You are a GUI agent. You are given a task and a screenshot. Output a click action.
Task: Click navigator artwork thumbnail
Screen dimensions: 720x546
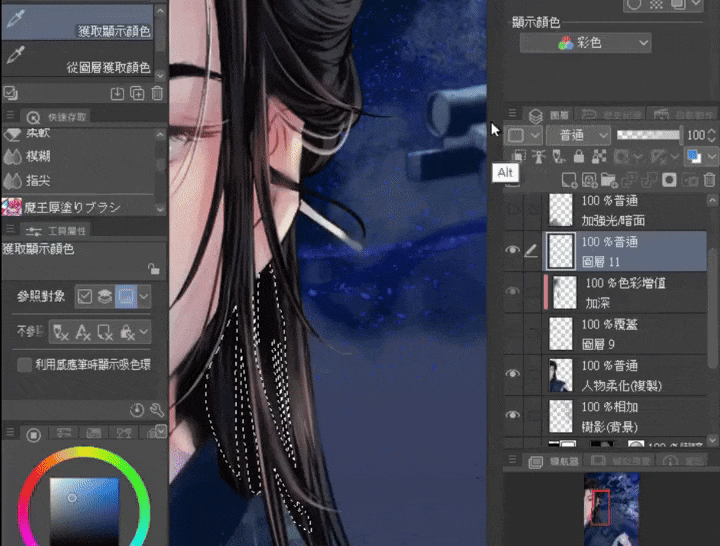click(x=612, y=509)
